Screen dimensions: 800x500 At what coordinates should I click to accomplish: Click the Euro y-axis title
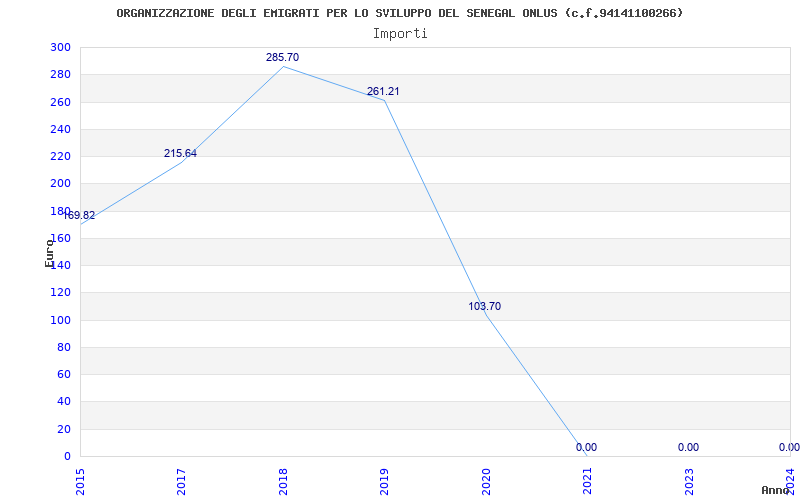pyautogui.click(x=49, y=254)
